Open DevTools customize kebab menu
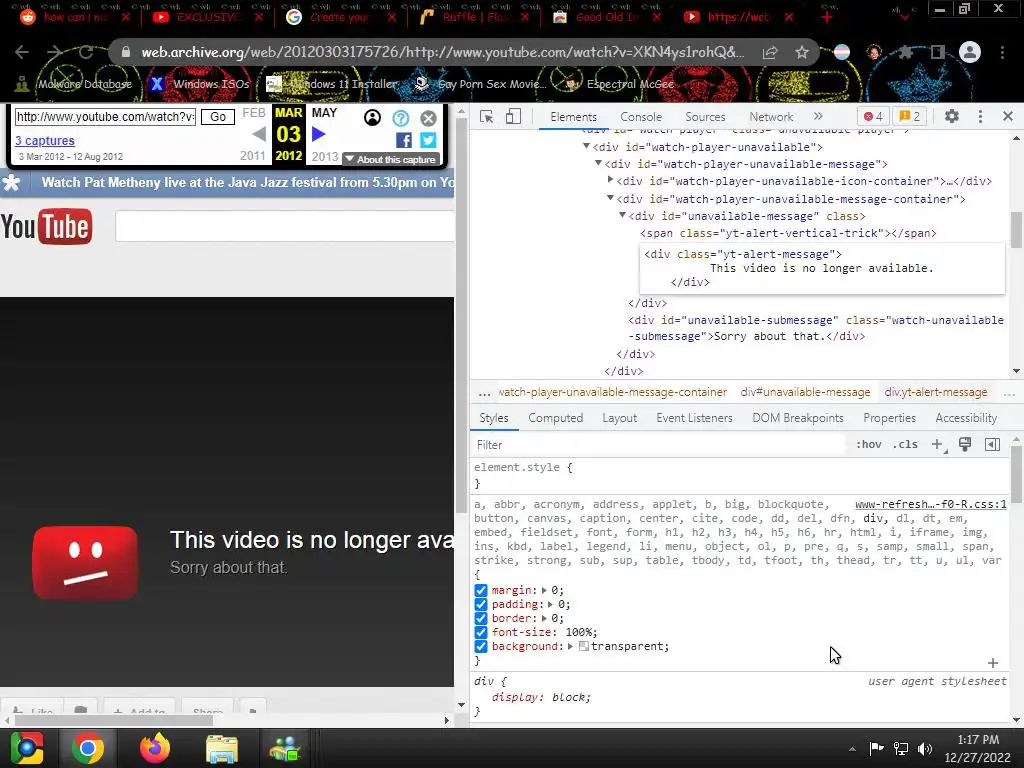Image resolution: width=1024 pixels, height=768 pixels. click(x=980, y=116)
